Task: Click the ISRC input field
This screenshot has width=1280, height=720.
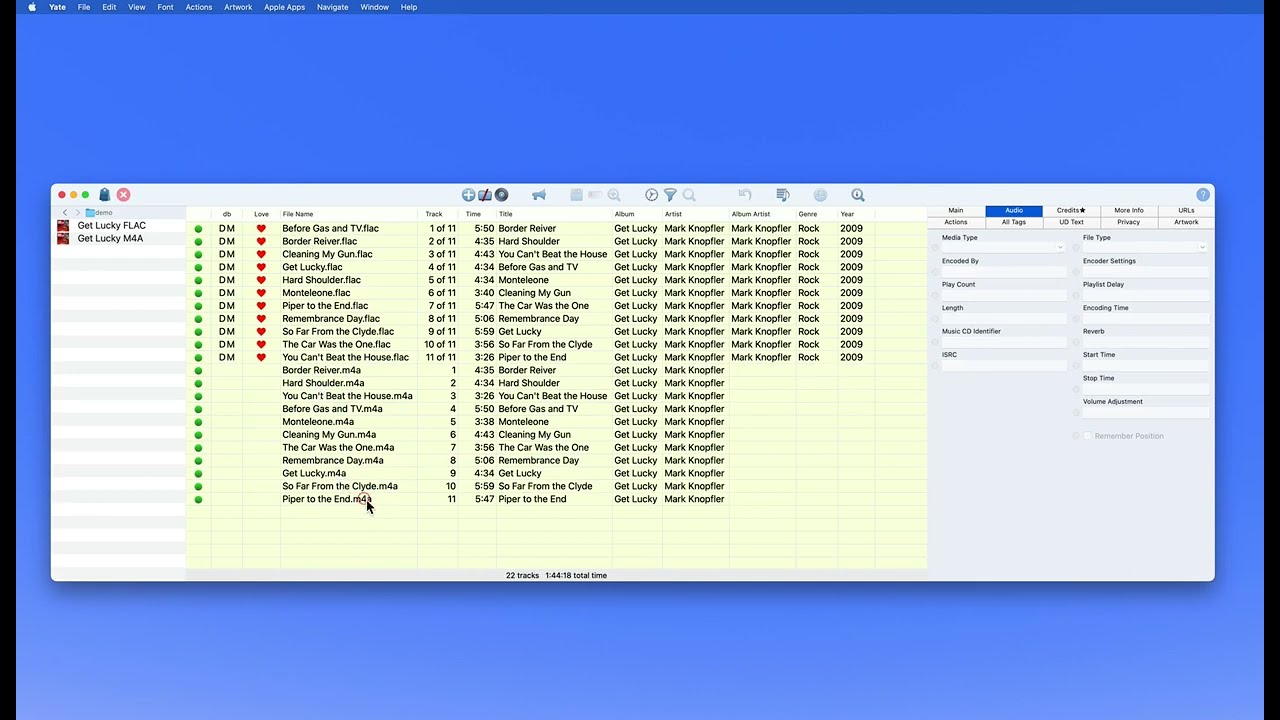Action: (x=1004, y=365)
